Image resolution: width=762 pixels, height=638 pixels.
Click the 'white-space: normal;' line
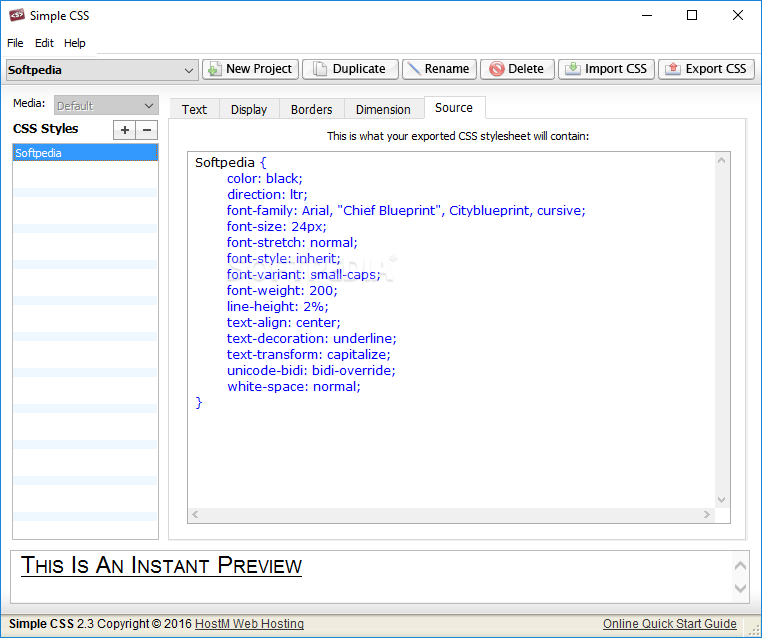coord(294,387)
